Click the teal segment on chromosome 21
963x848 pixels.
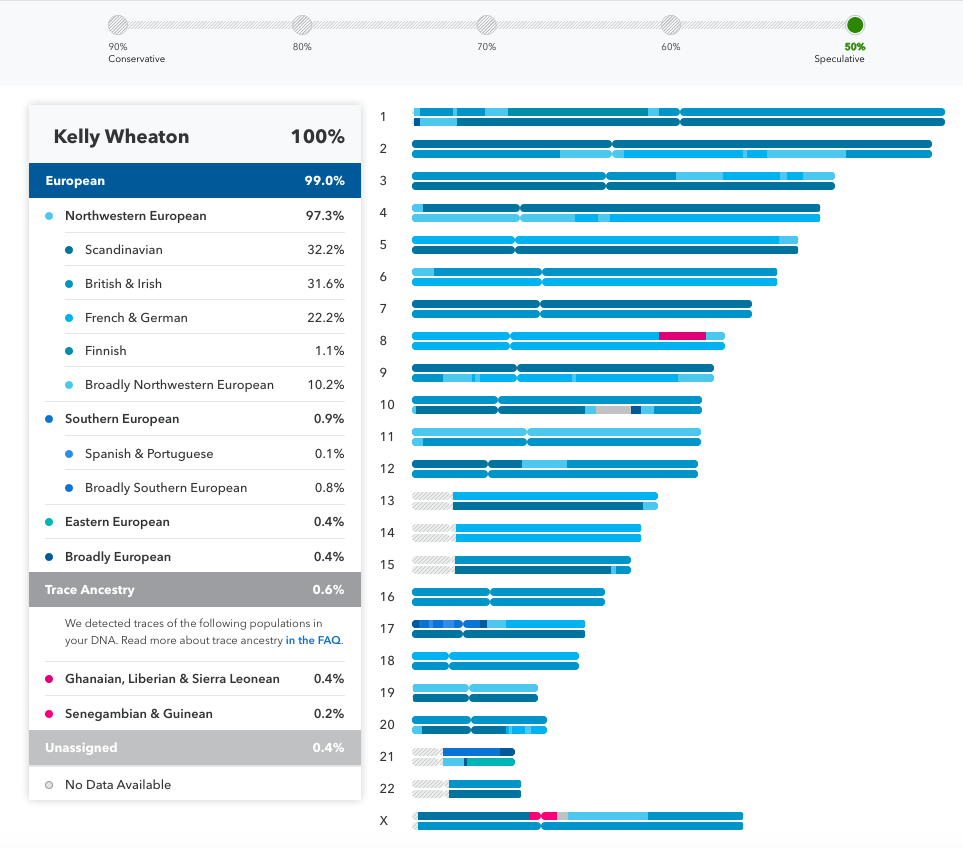click(x=490, y=762)
